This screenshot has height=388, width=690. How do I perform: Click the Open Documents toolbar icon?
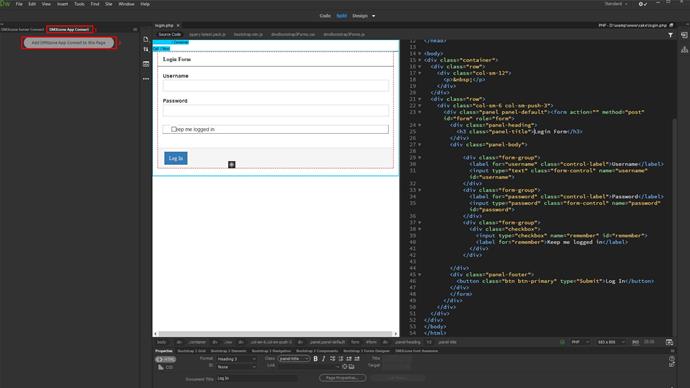pyautogui.click(x=146, y=39)
